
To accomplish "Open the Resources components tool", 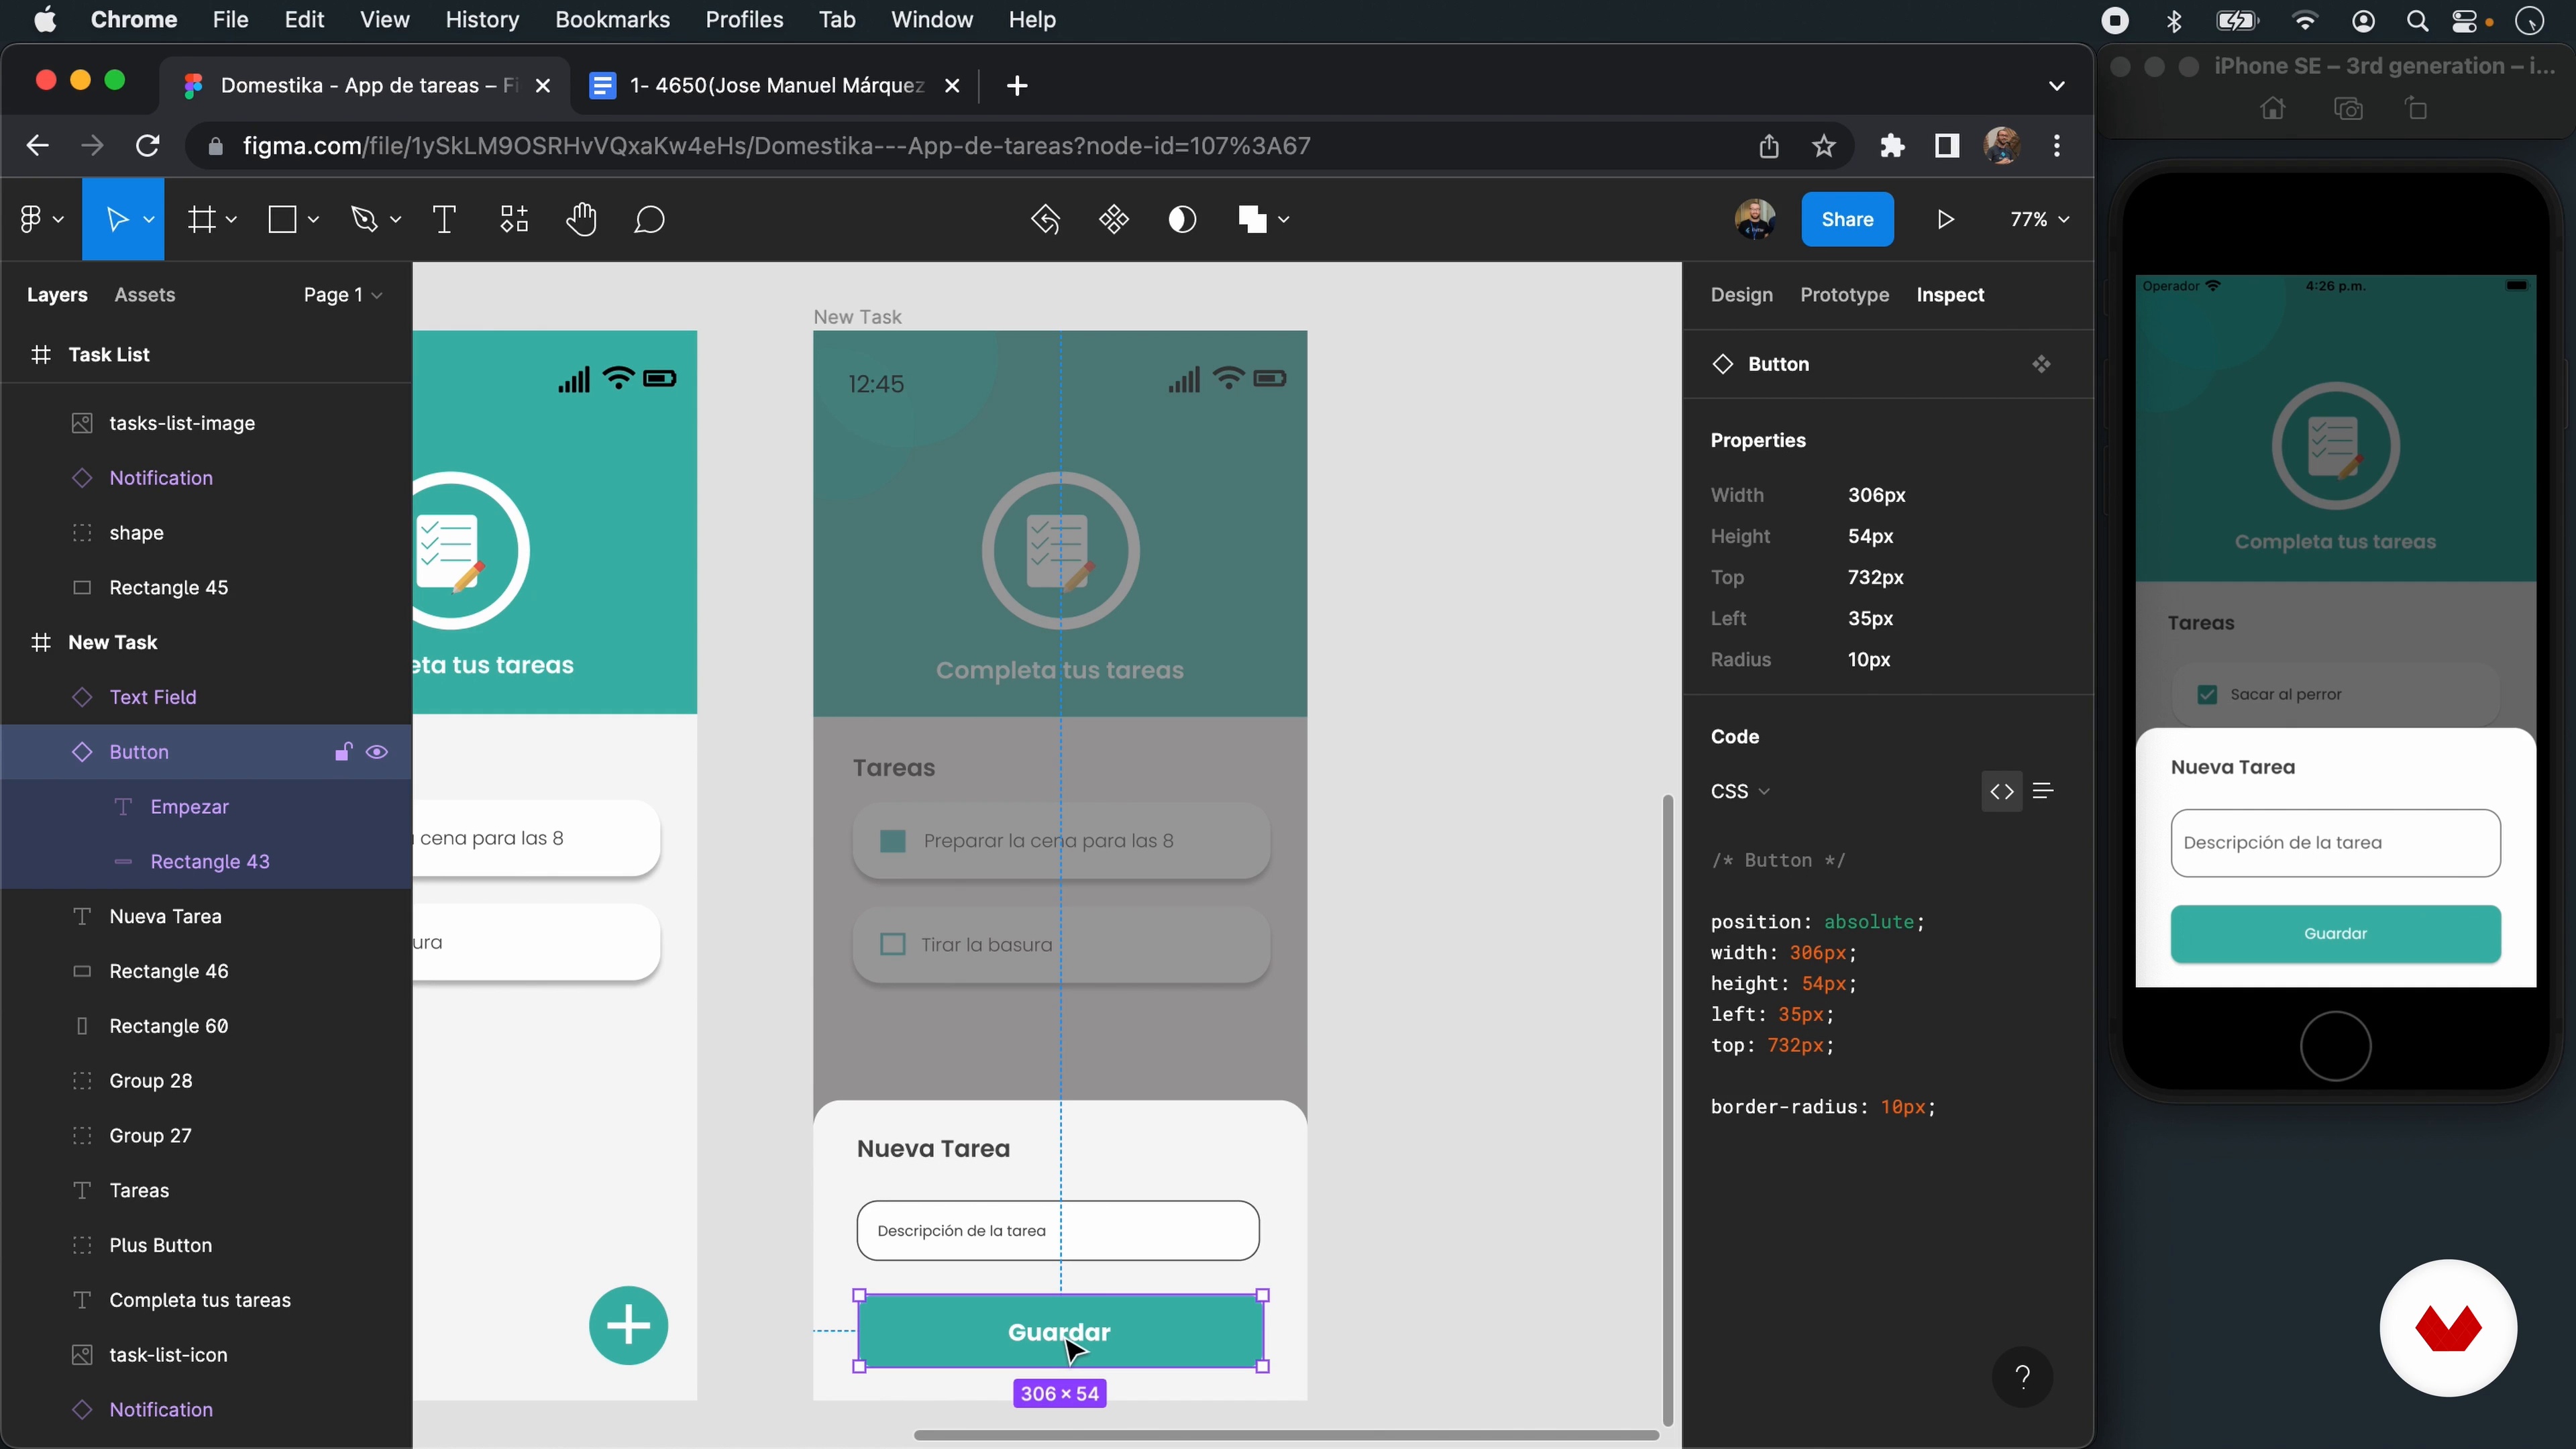I will point(514,219).
